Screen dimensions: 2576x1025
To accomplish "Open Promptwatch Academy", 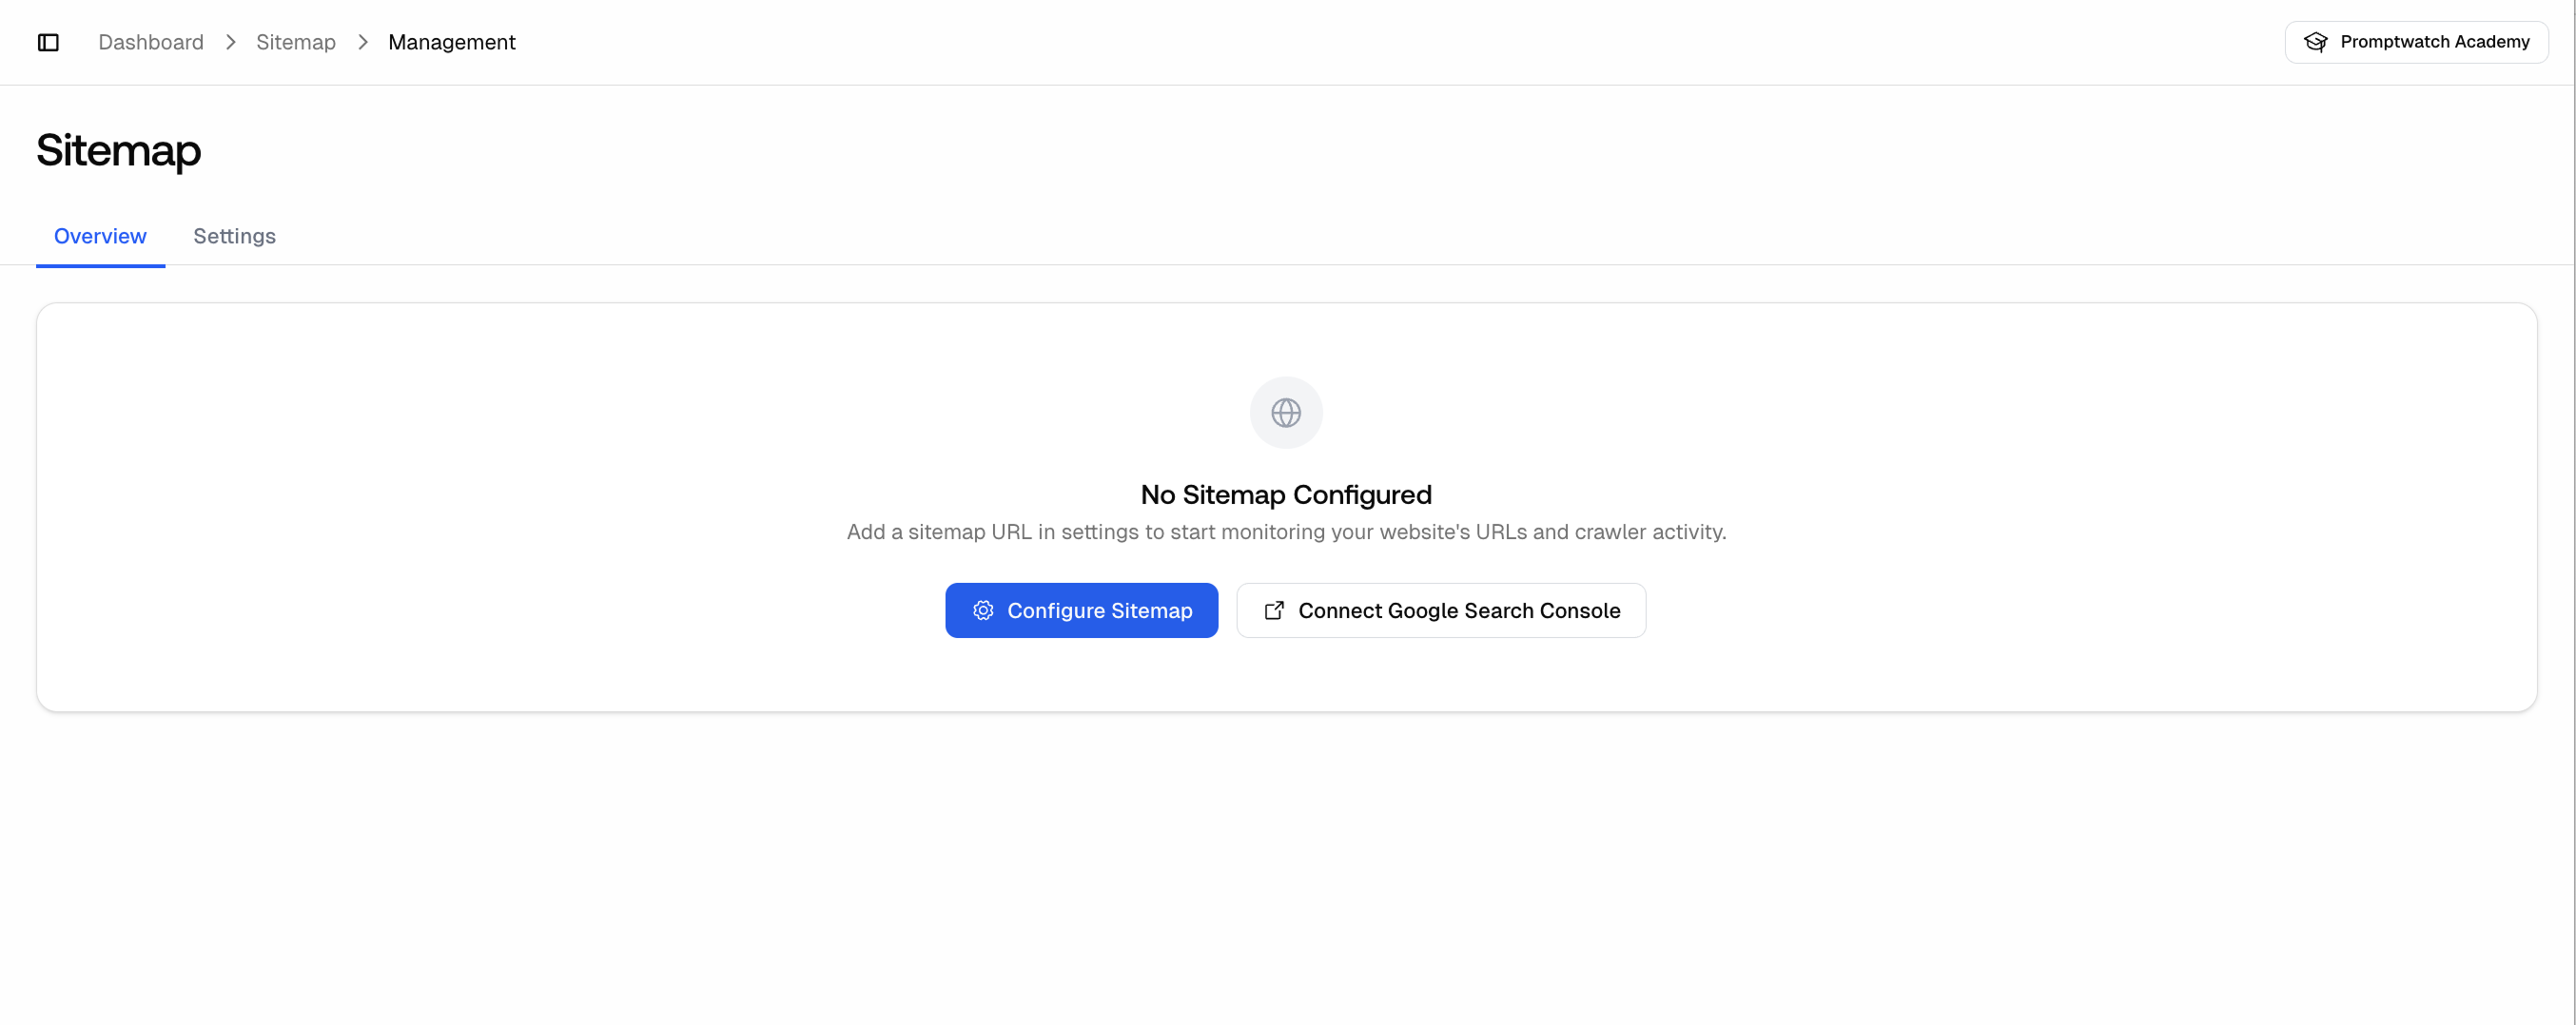I will [x=2416, y=42].
